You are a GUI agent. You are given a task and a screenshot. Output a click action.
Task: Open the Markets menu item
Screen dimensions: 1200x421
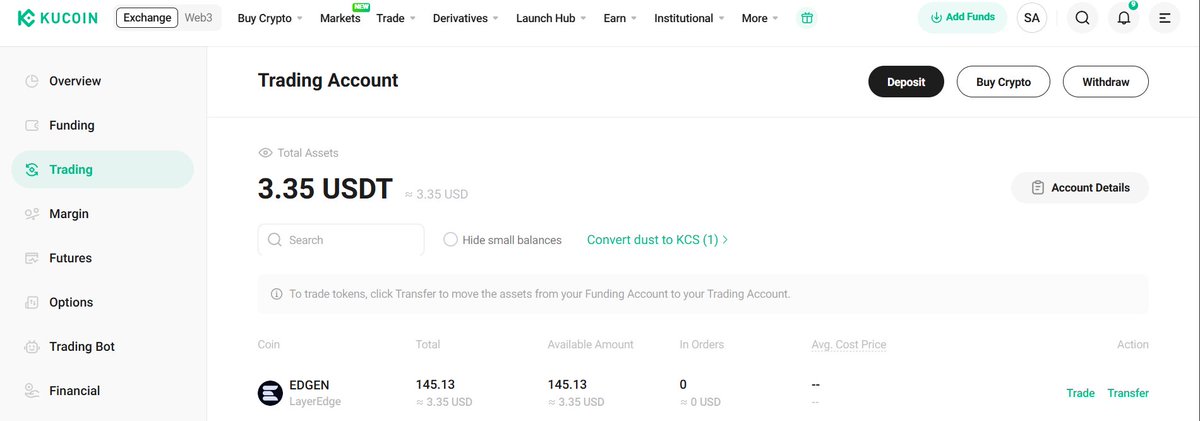click(340, 18)
